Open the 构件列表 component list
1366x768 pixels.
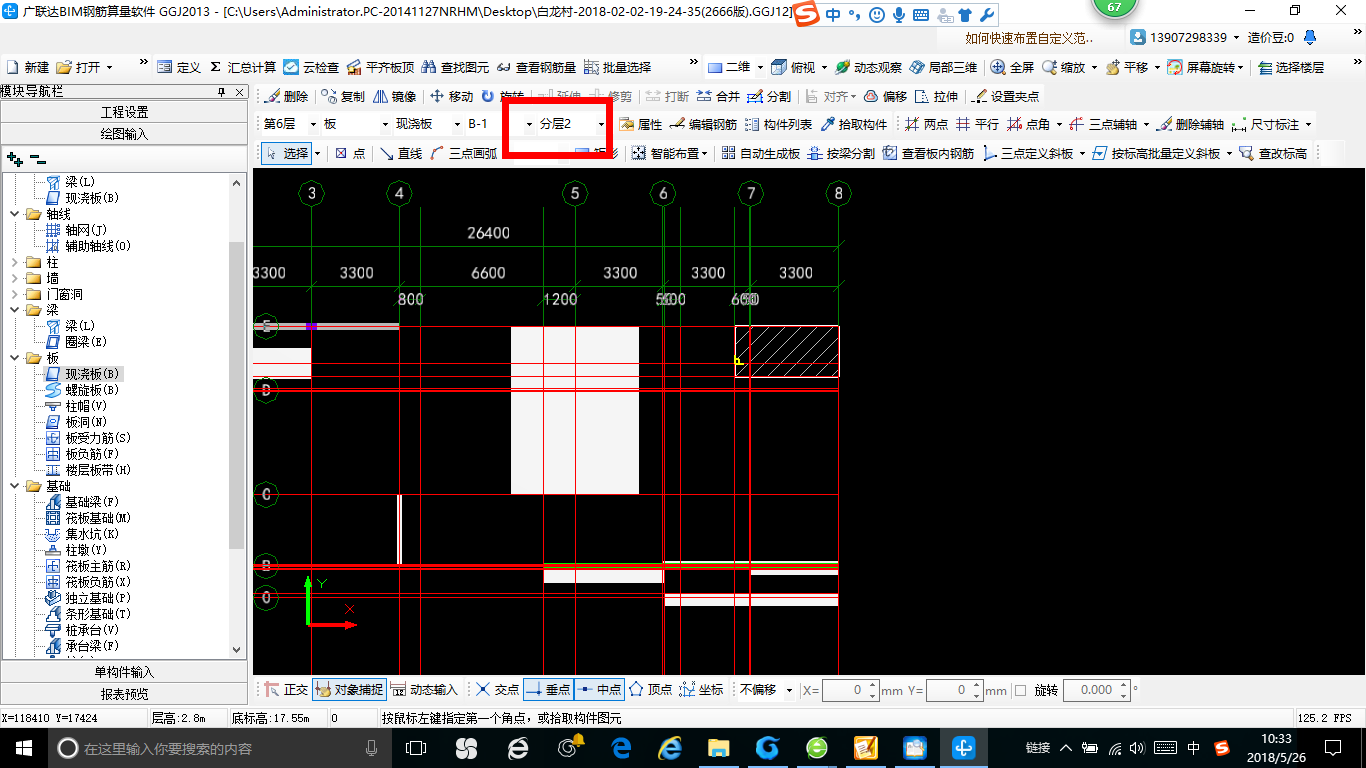(x=779, y=125)
